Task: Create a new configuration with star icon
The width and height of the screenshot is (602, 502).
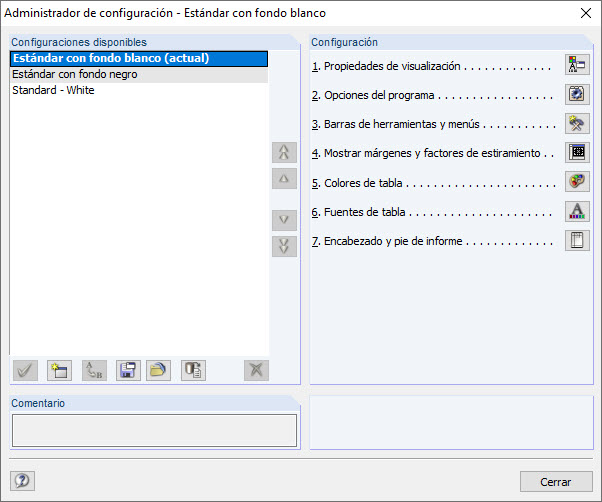Action: coord(60,370)
